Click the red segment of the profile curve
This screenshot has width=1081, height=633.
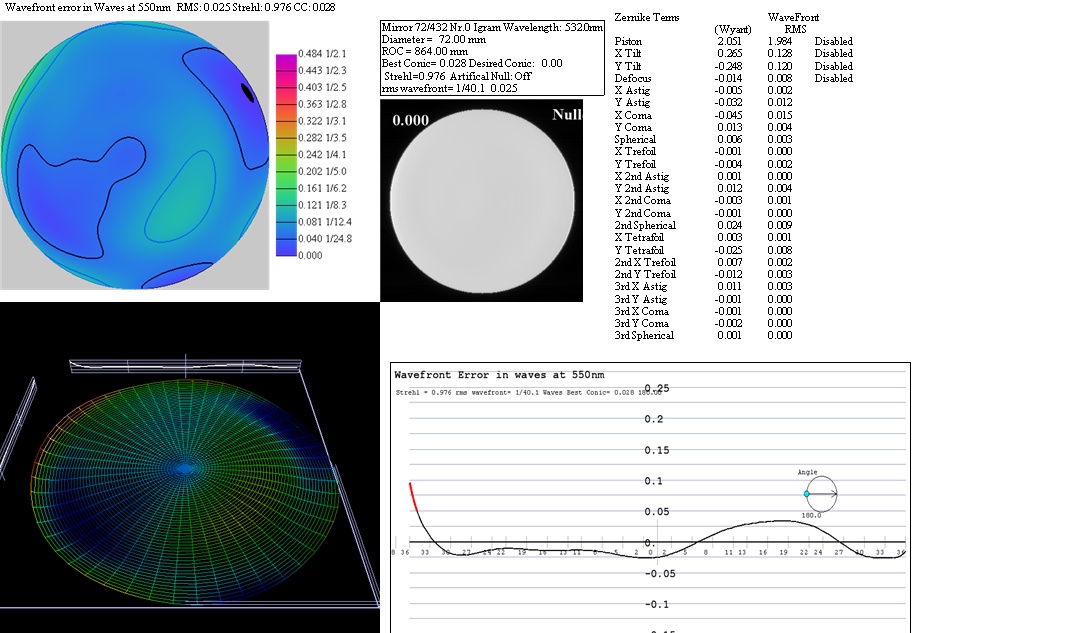pyautogui.click(x=413, y=497)
